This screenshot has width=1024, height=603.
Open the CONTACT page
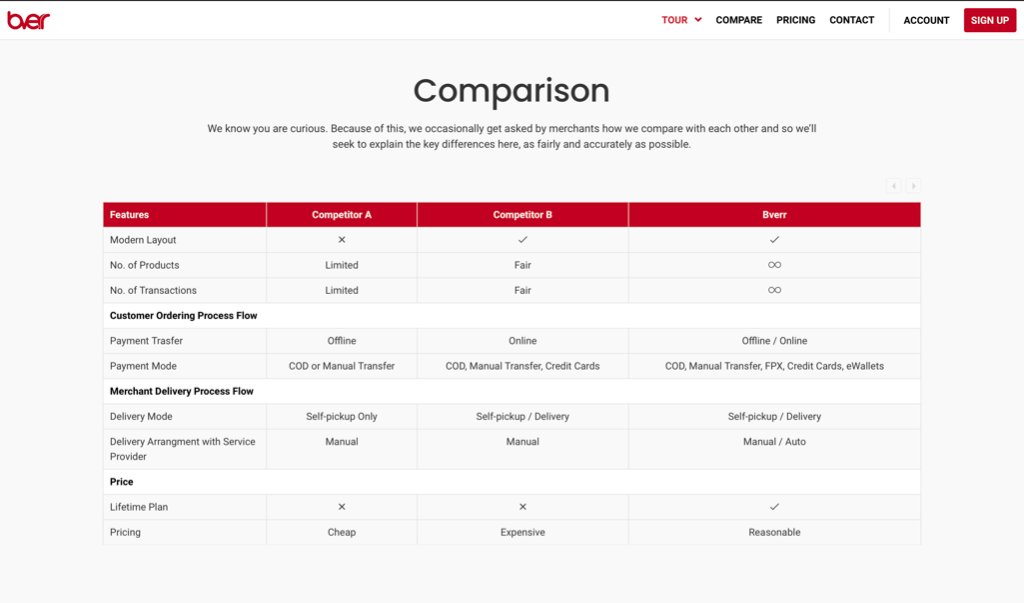tap(852, 20)
